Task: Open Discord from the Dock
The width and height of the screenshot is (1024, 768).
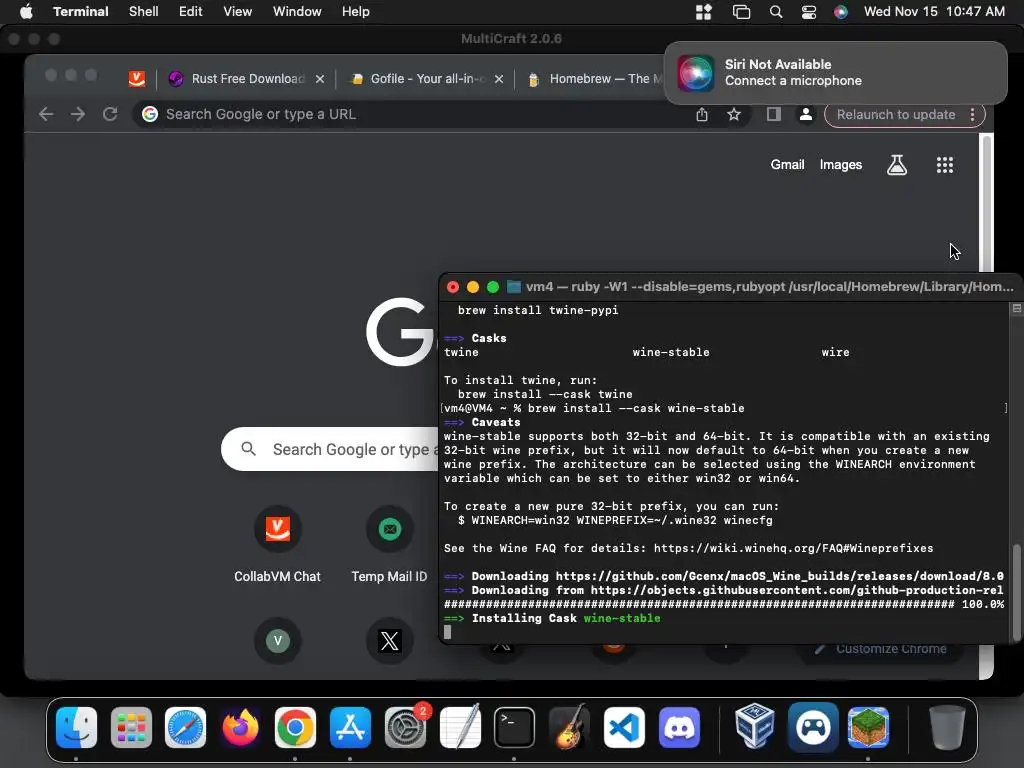Action: (x=679, y=727)
